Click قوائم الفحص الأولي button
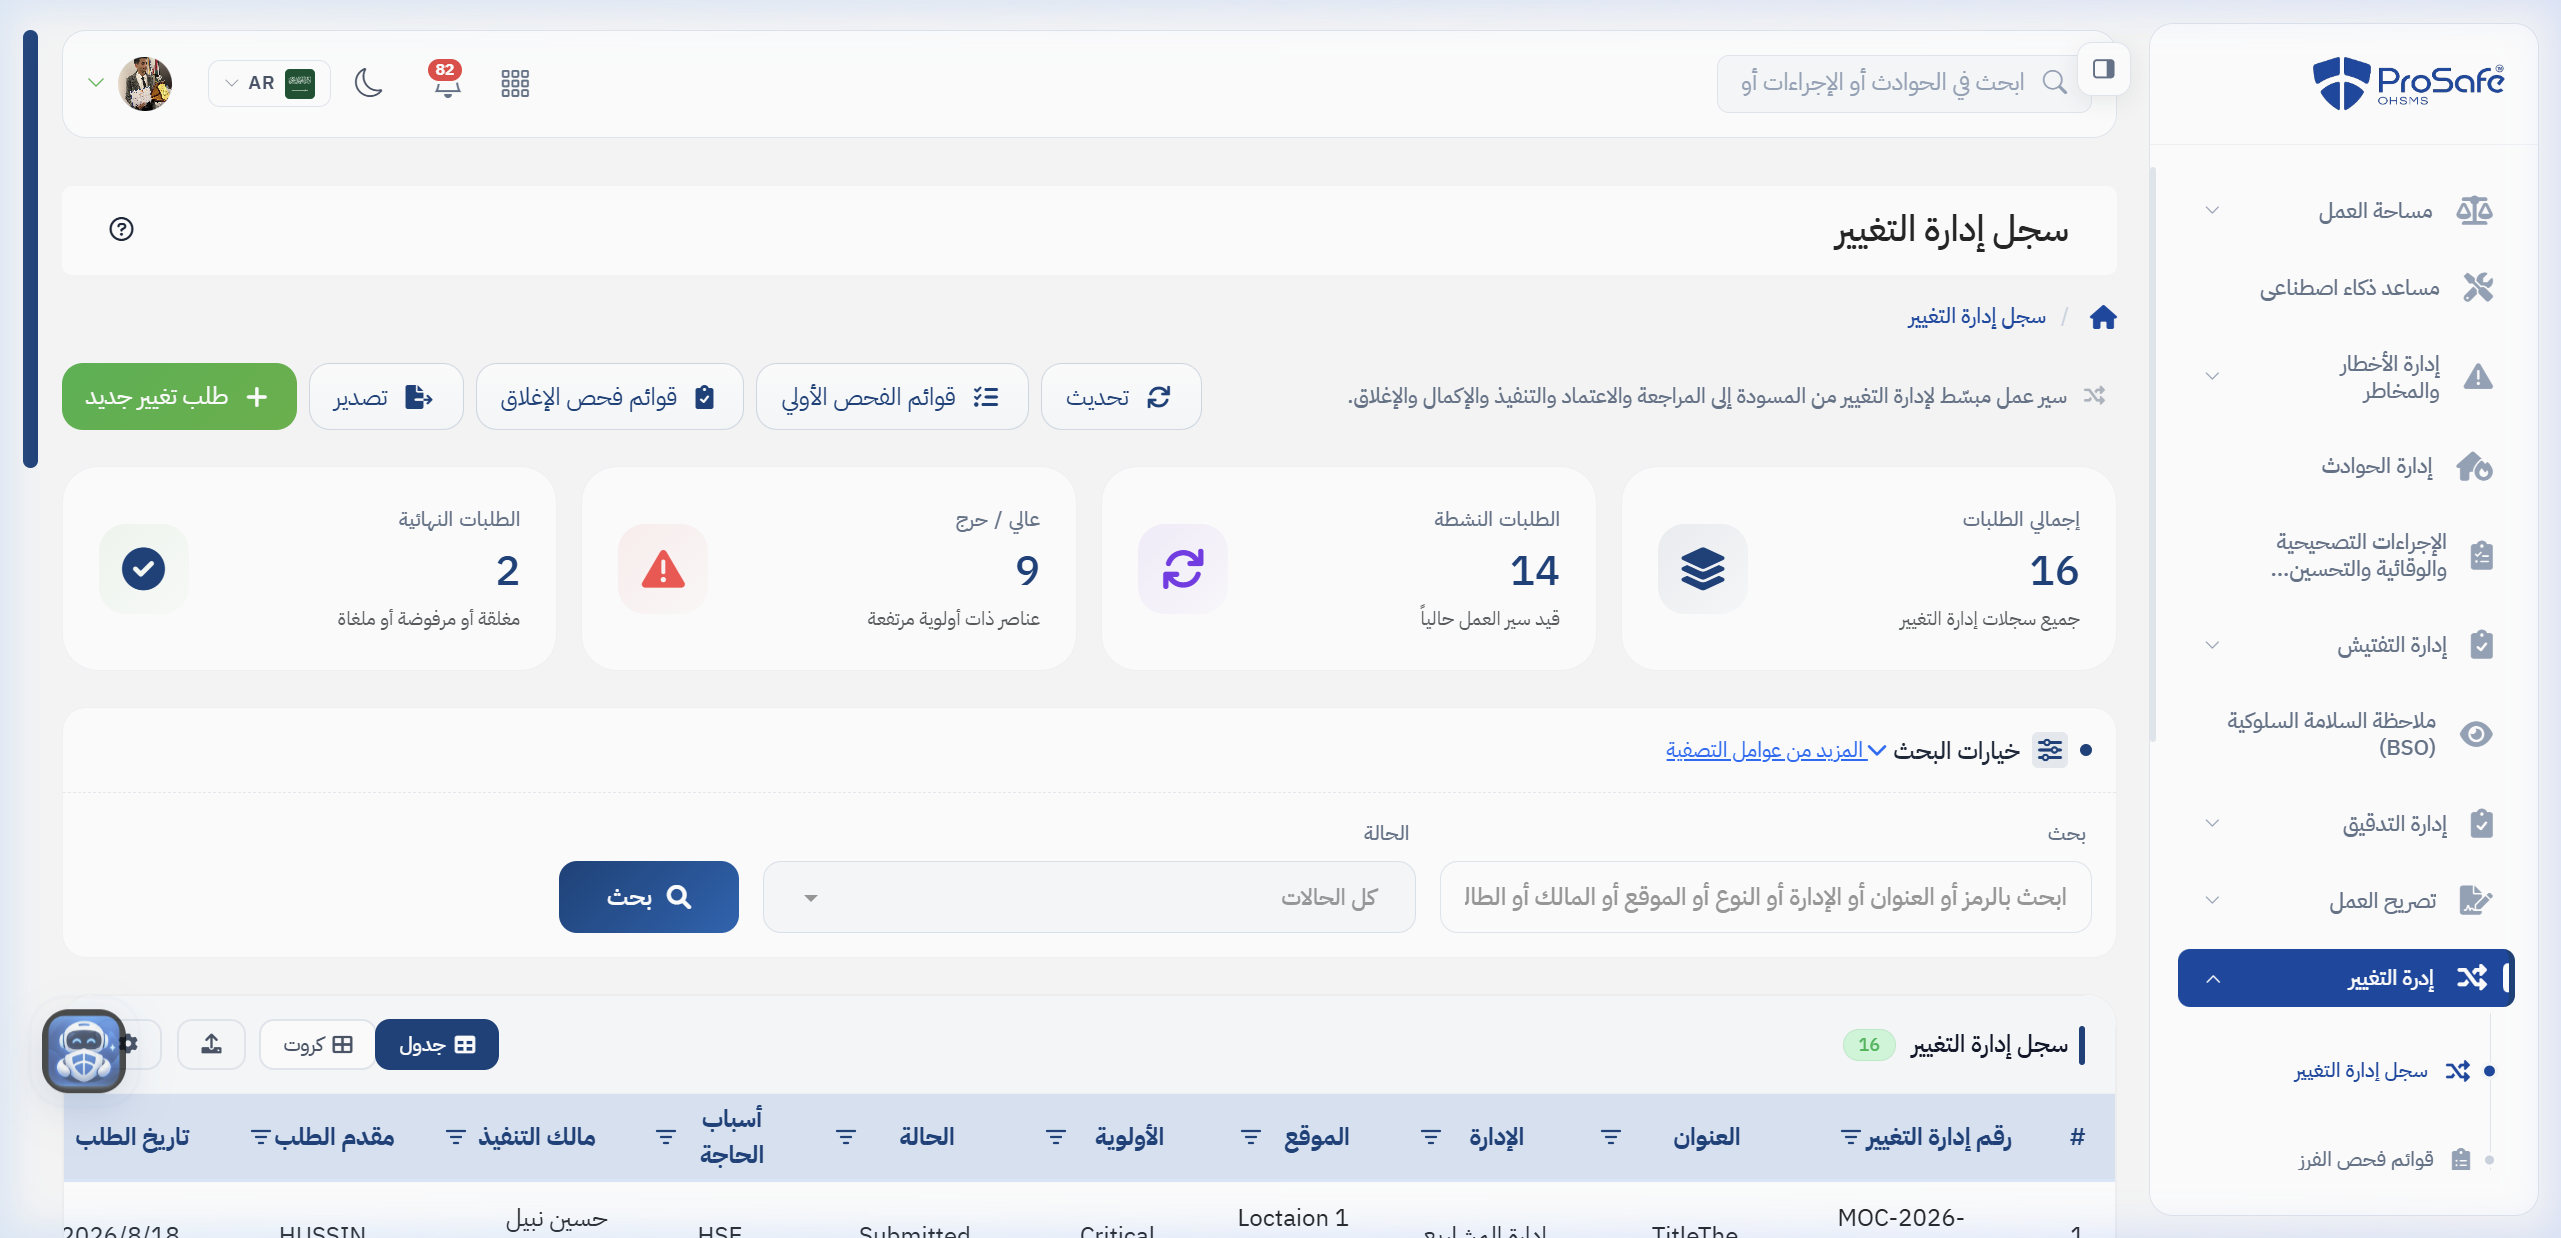Viewport: 2561px width, 1238px height. 892,397
